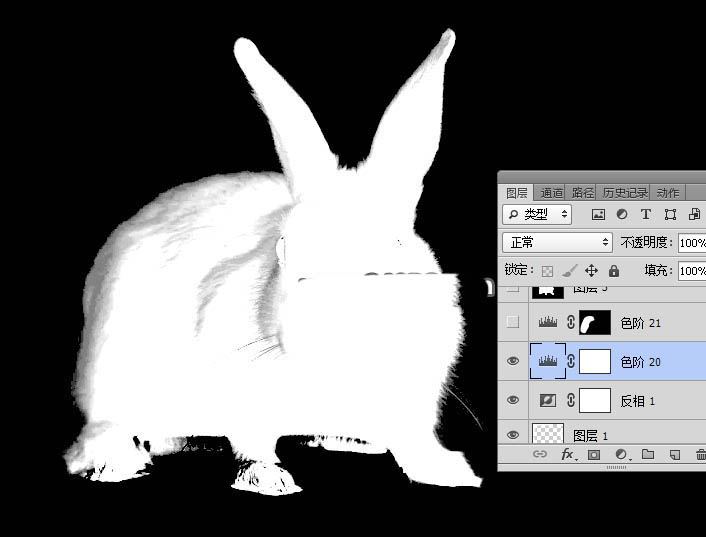Click the 不透明度 opacity value field
The height and width of the screenshot is (537, 706).
pos(692,243)
